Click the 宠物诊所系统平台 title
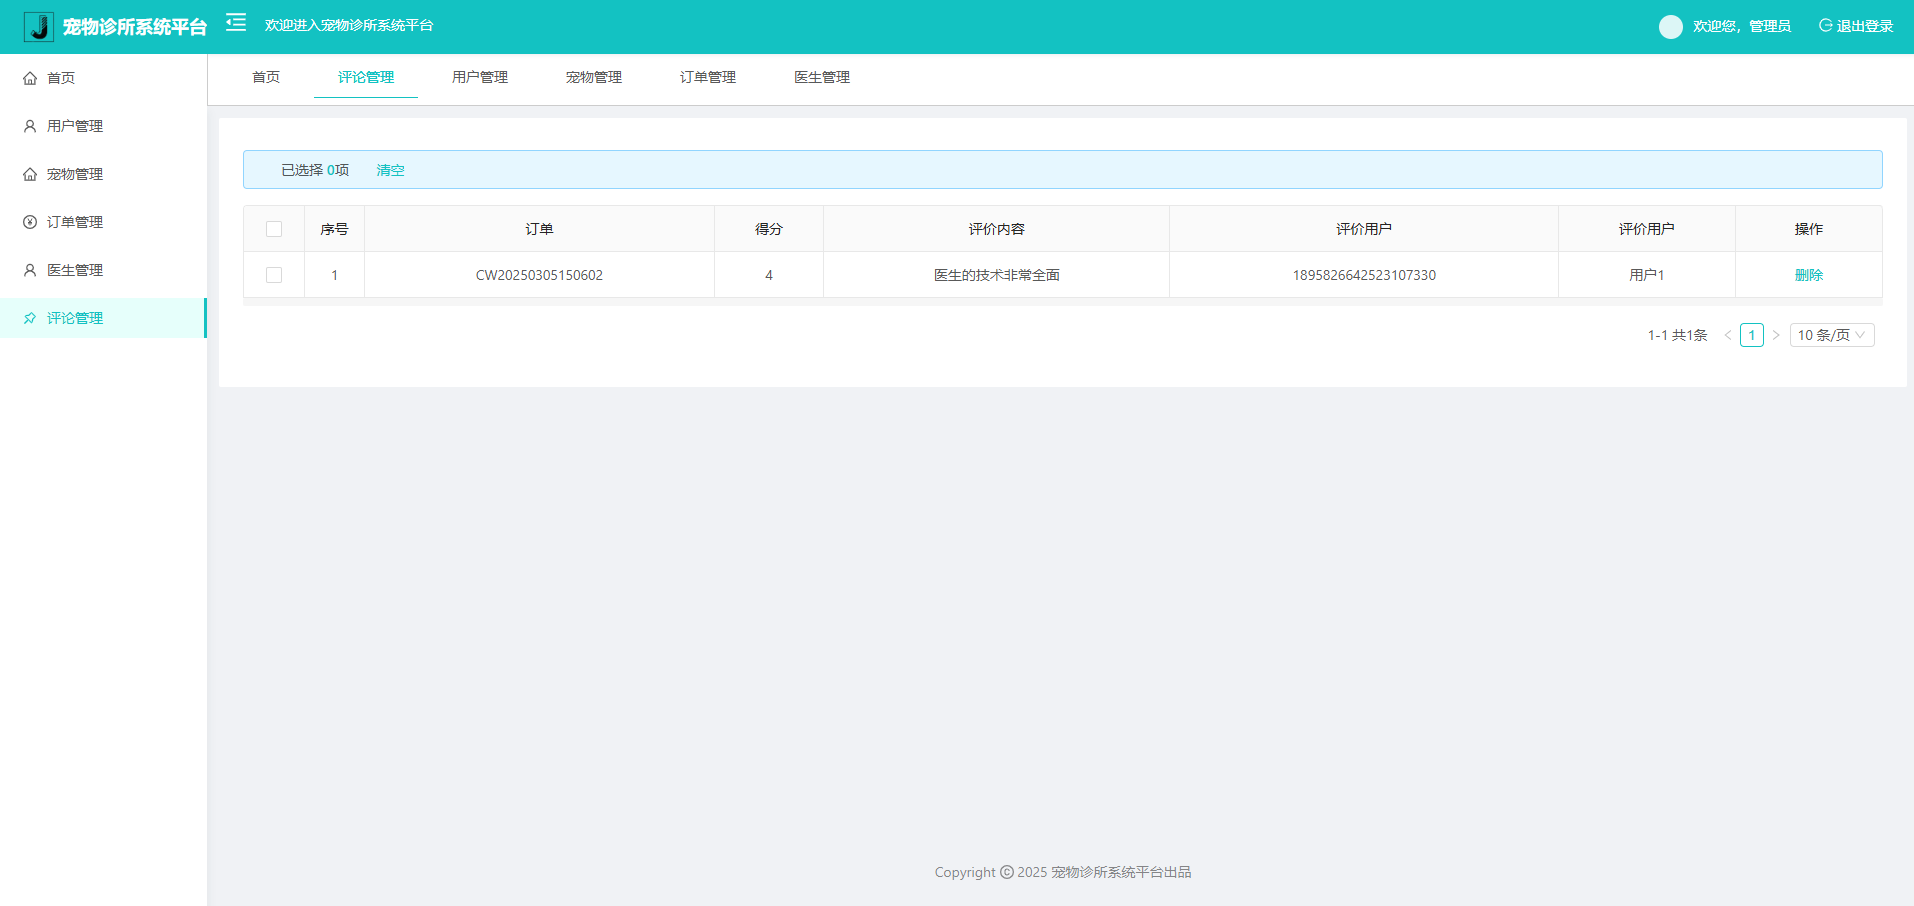1914x906 pixels. point(135,27)
